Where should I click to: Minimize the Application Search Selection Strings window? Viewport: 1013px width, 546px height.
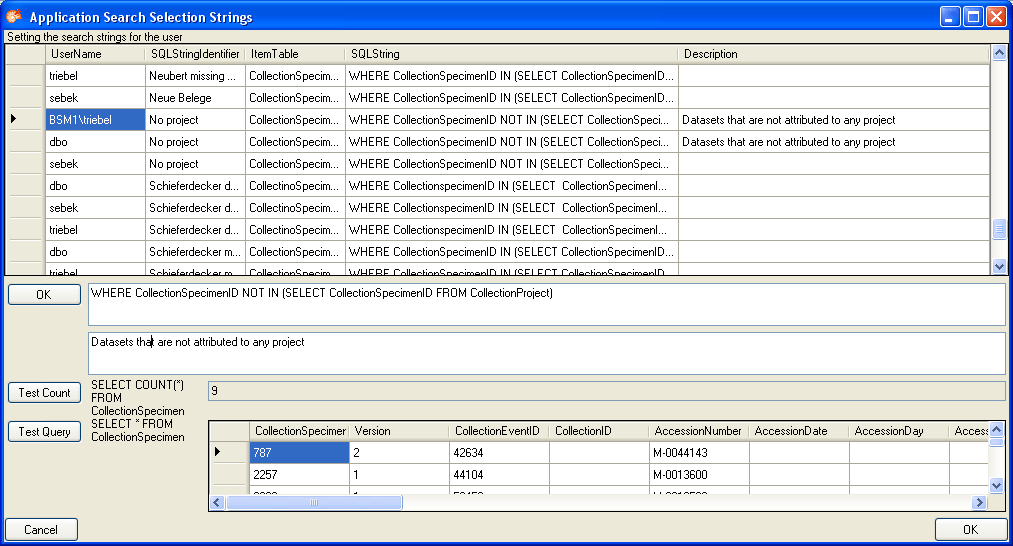[950, 16]
